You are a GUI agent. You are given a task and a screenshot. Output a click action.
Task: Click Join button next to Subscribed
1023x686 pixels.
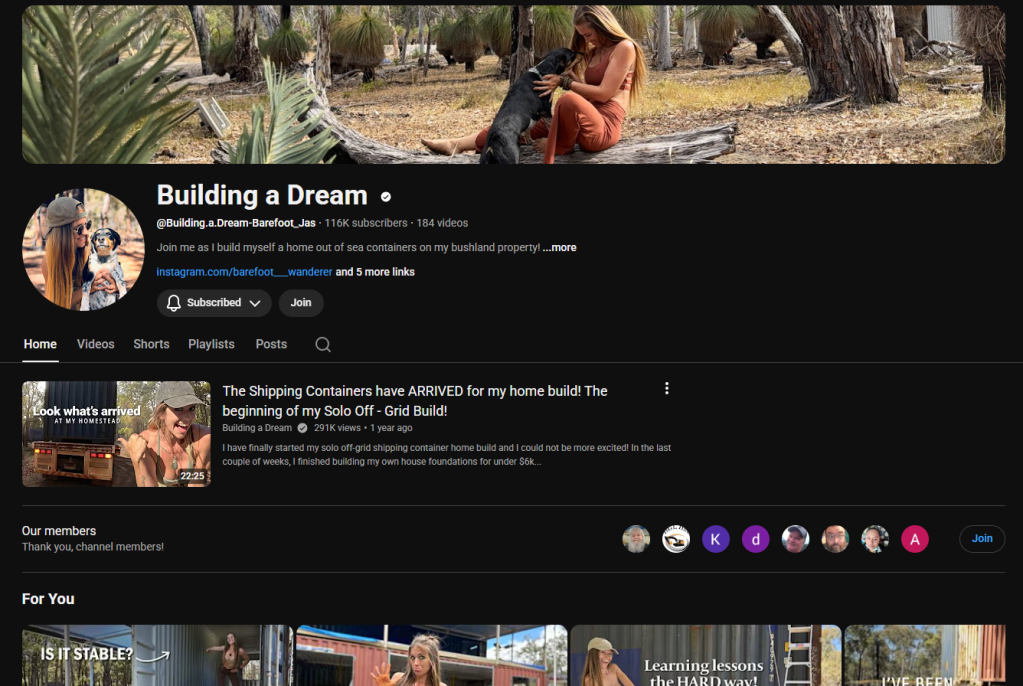(x=301, y=303)
